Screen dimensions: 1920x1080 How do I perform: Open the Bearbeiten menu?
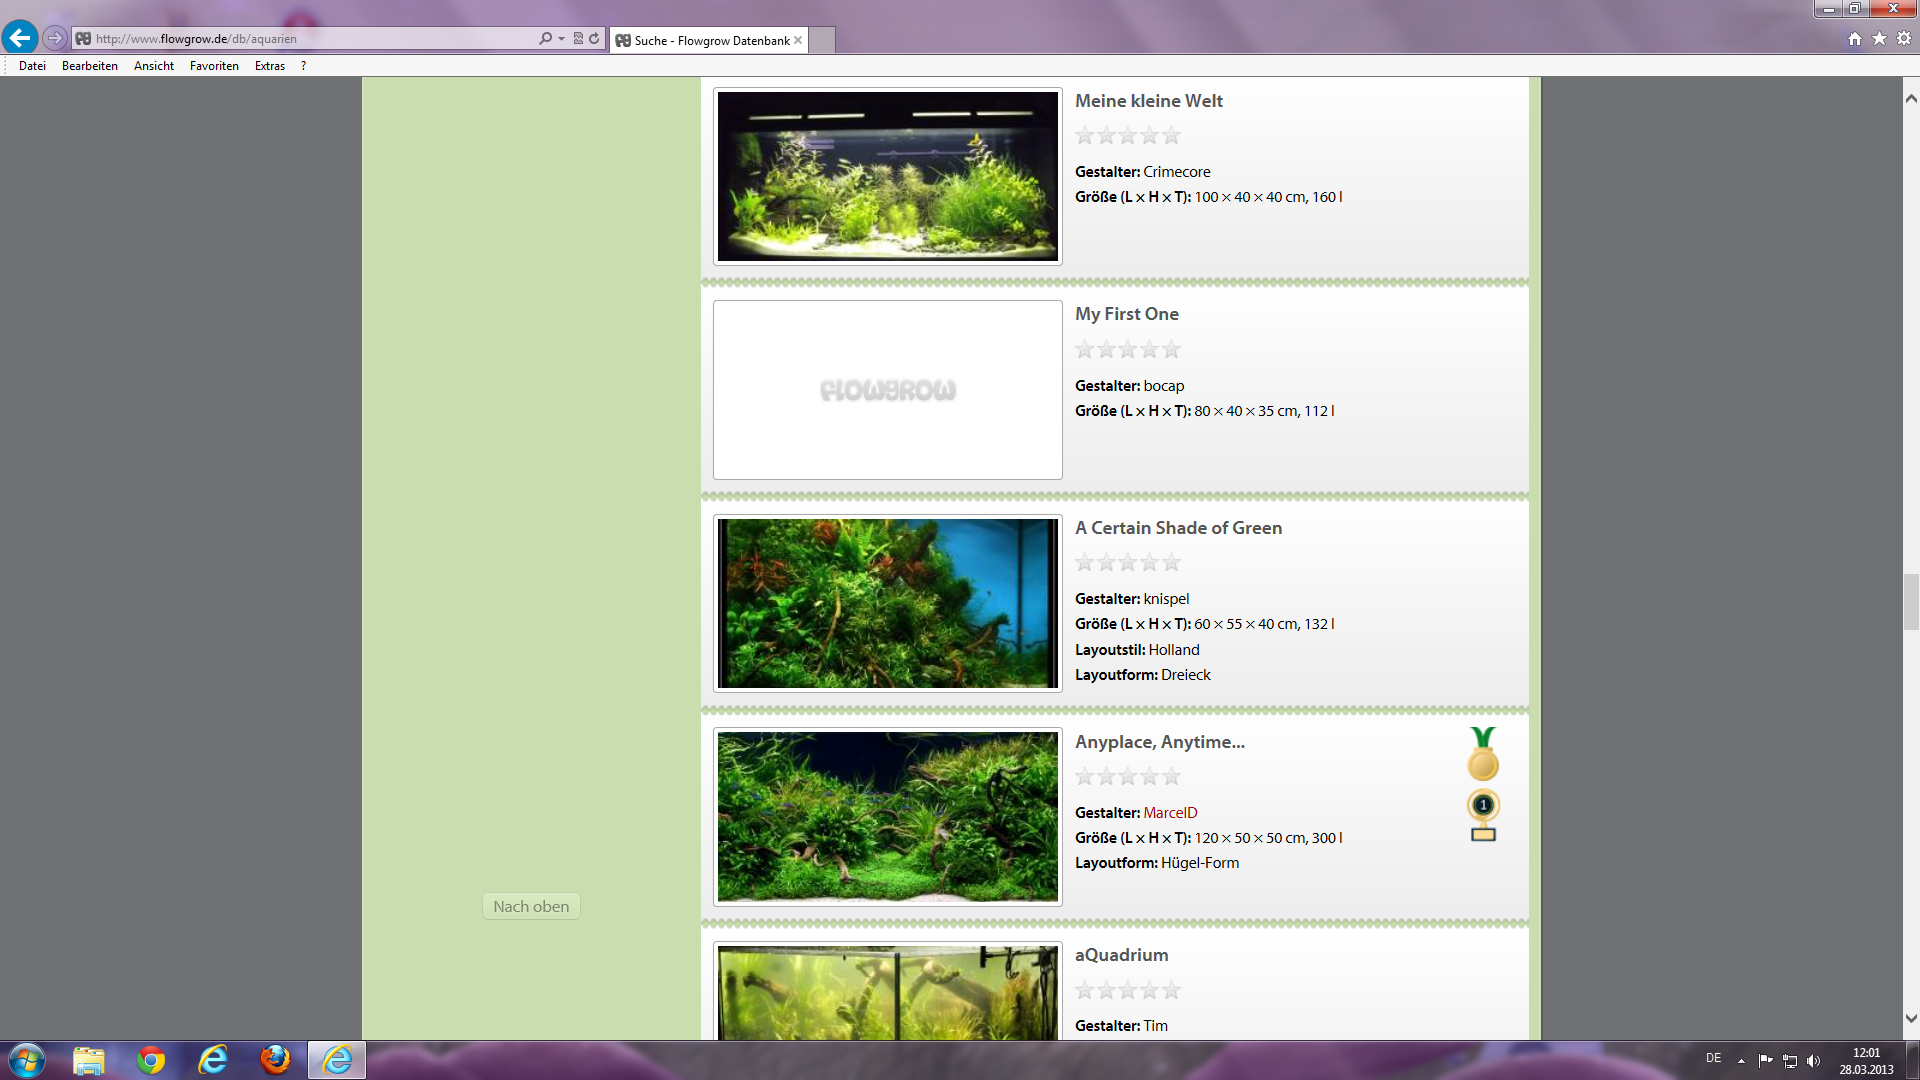pos(90,66)
